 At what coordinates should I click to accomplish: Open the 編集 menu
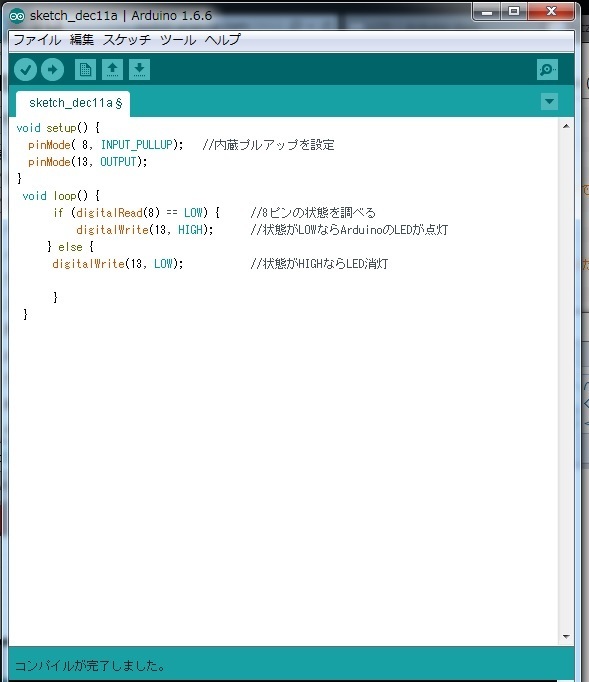point(82,40)
